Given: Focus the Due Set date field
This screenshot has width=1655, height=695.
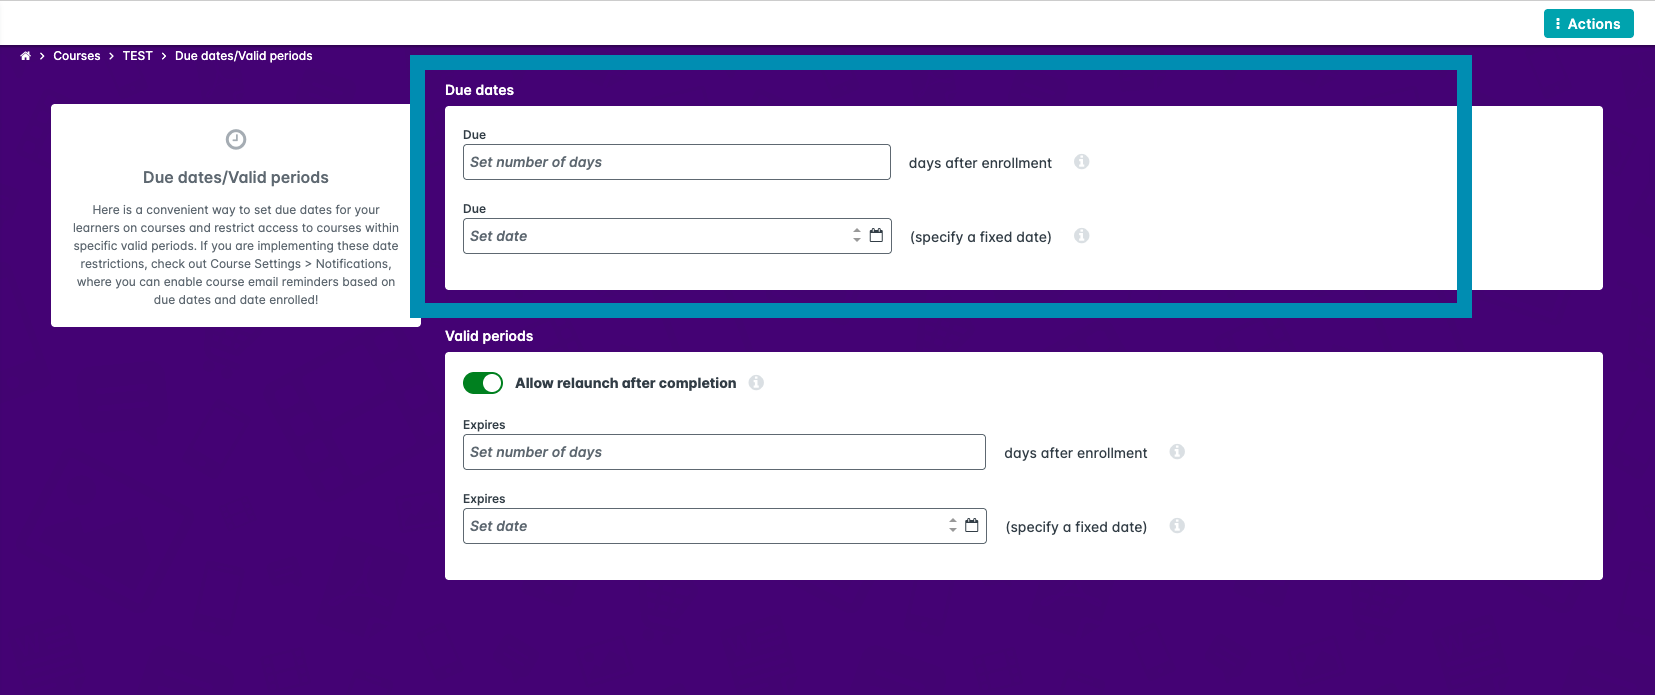Looking at the screenshot, I should [x=655, y=236].
